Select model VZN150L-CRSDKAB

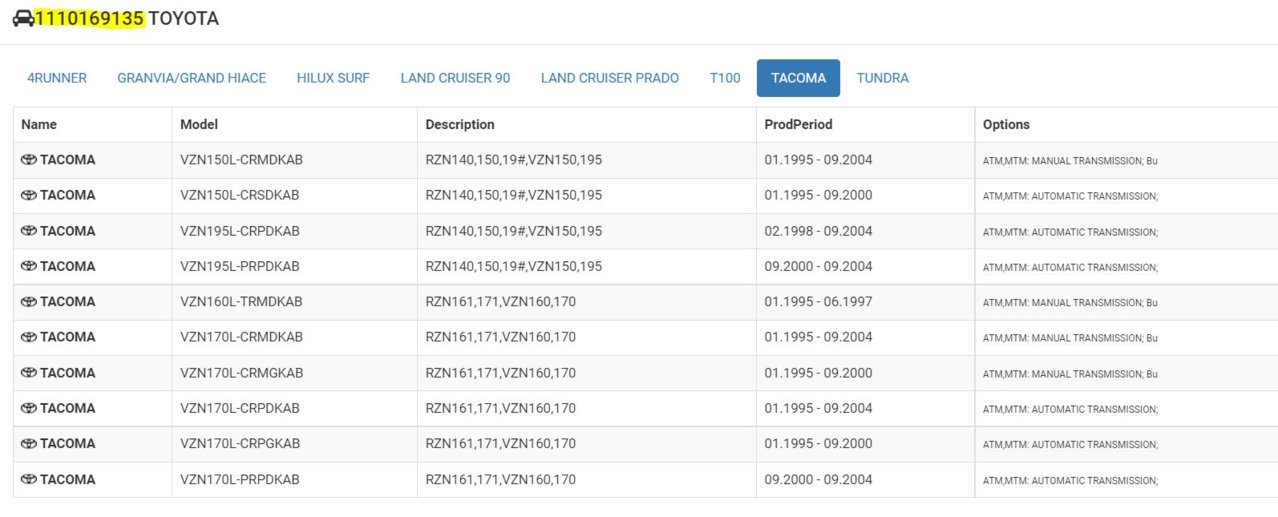coord(240,195)
